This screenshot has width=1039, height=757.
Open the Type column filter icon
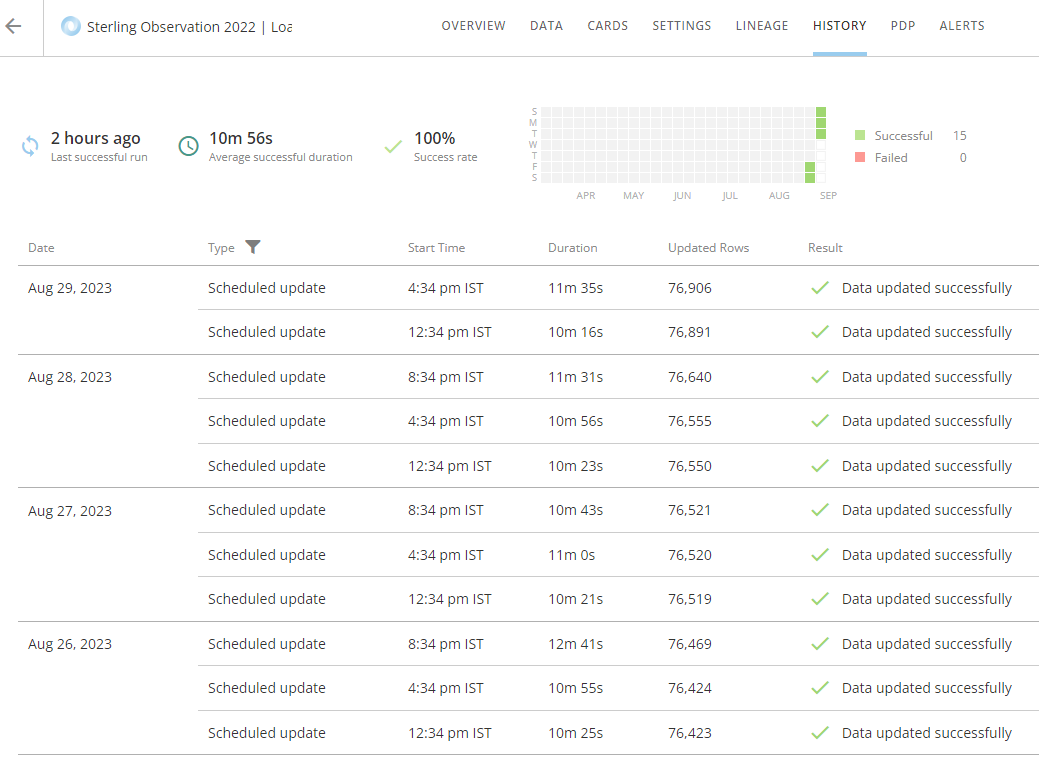point(252,247)
